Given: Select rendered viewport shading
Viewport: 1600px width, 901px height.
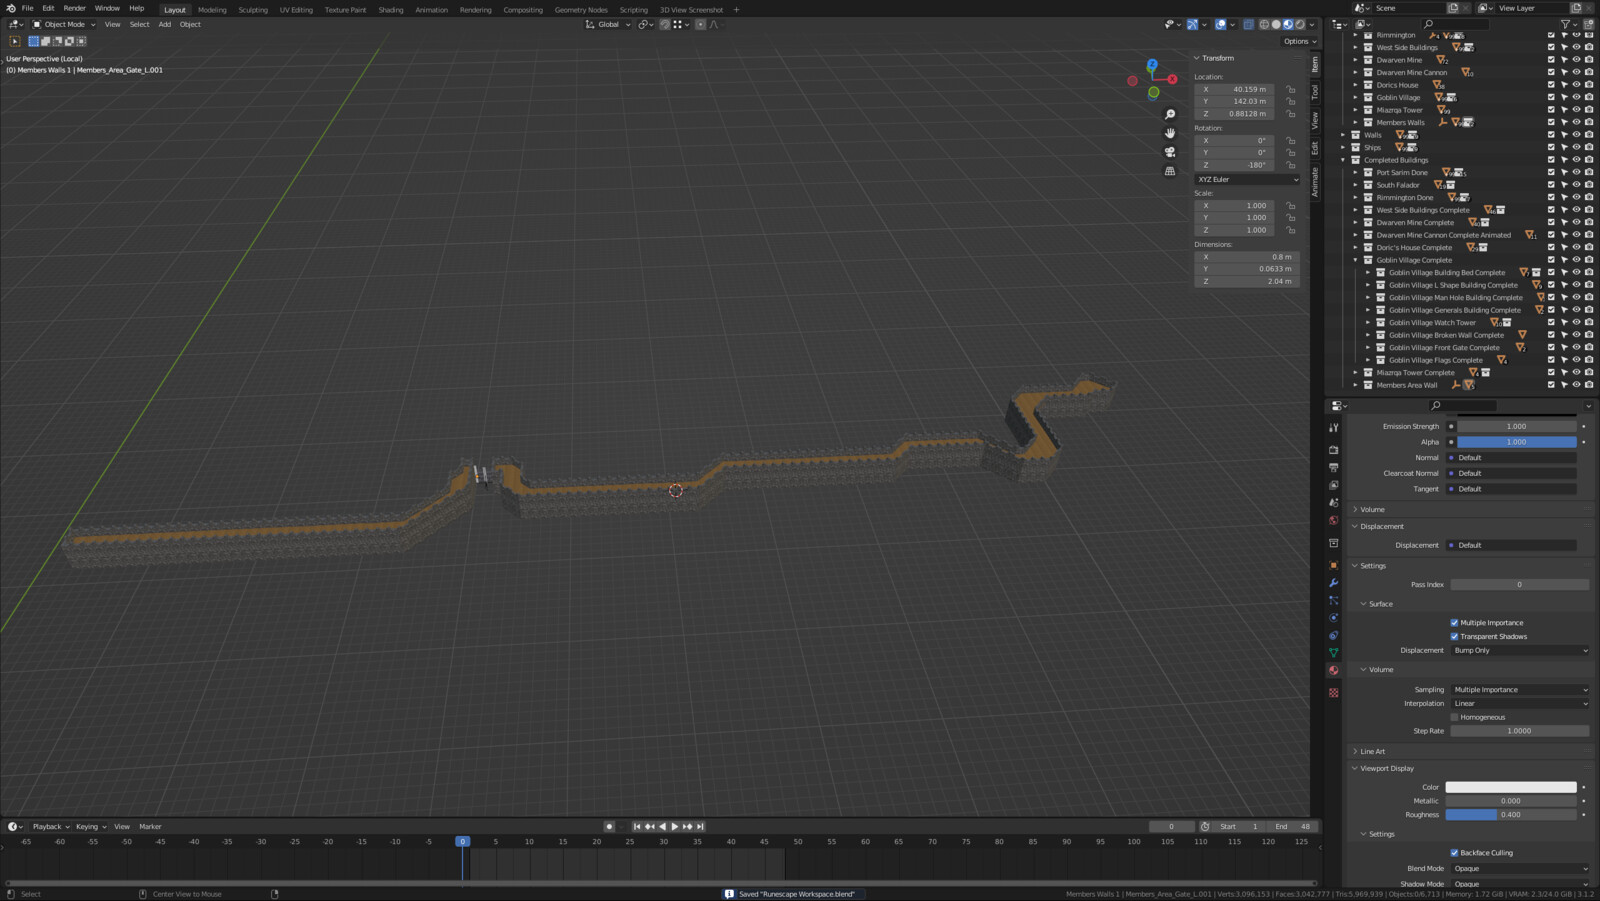Looking at the screenshot, I should (x=1300, y=24).
